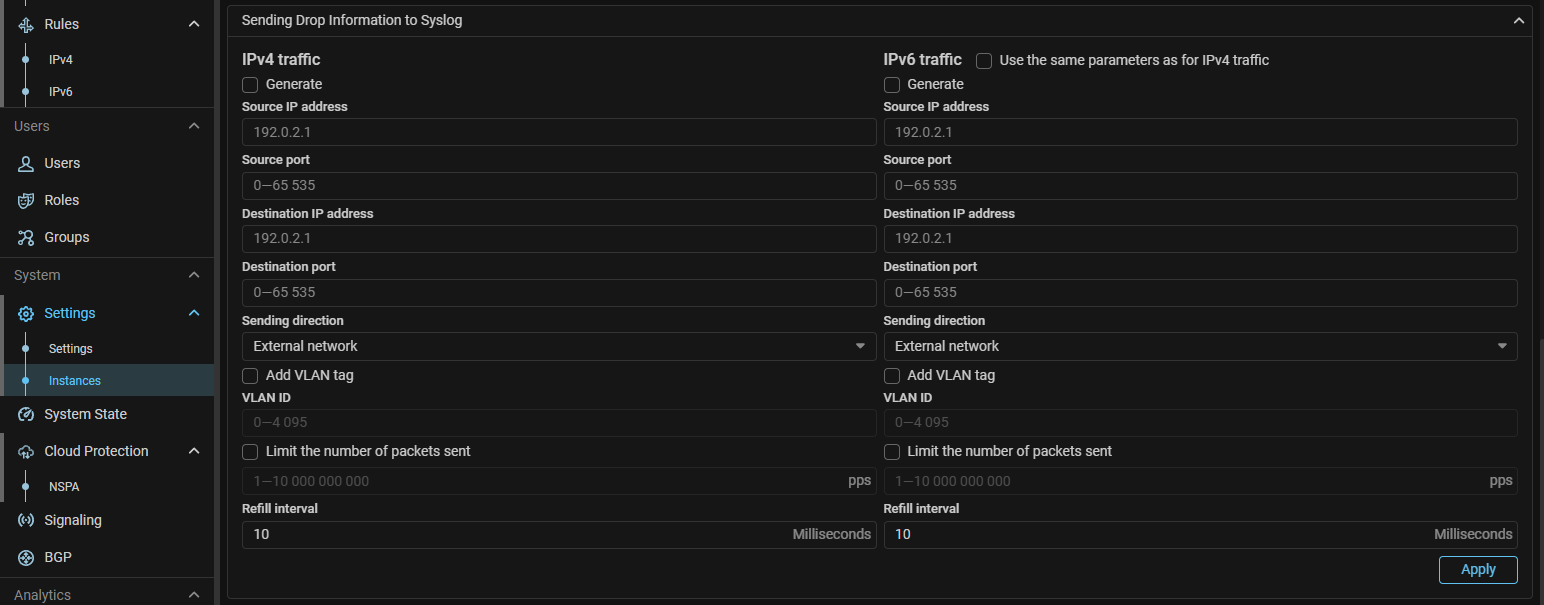Click the Signaling icon in sidebar
1544x605 pixels.
coord(27,520)
